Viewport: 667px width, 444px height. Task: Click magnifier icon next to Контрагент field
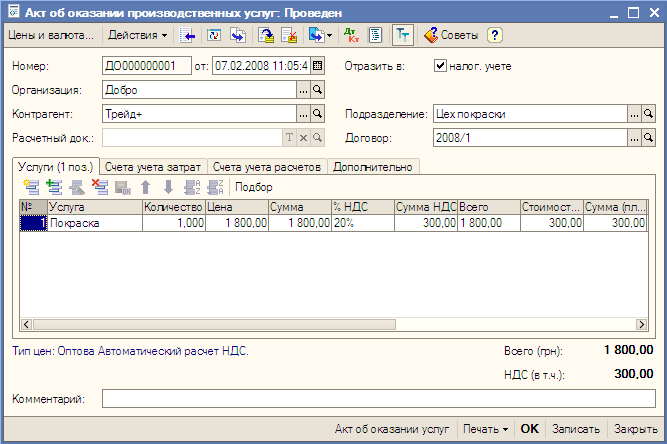pyautogui.click(x=318, y=114)
